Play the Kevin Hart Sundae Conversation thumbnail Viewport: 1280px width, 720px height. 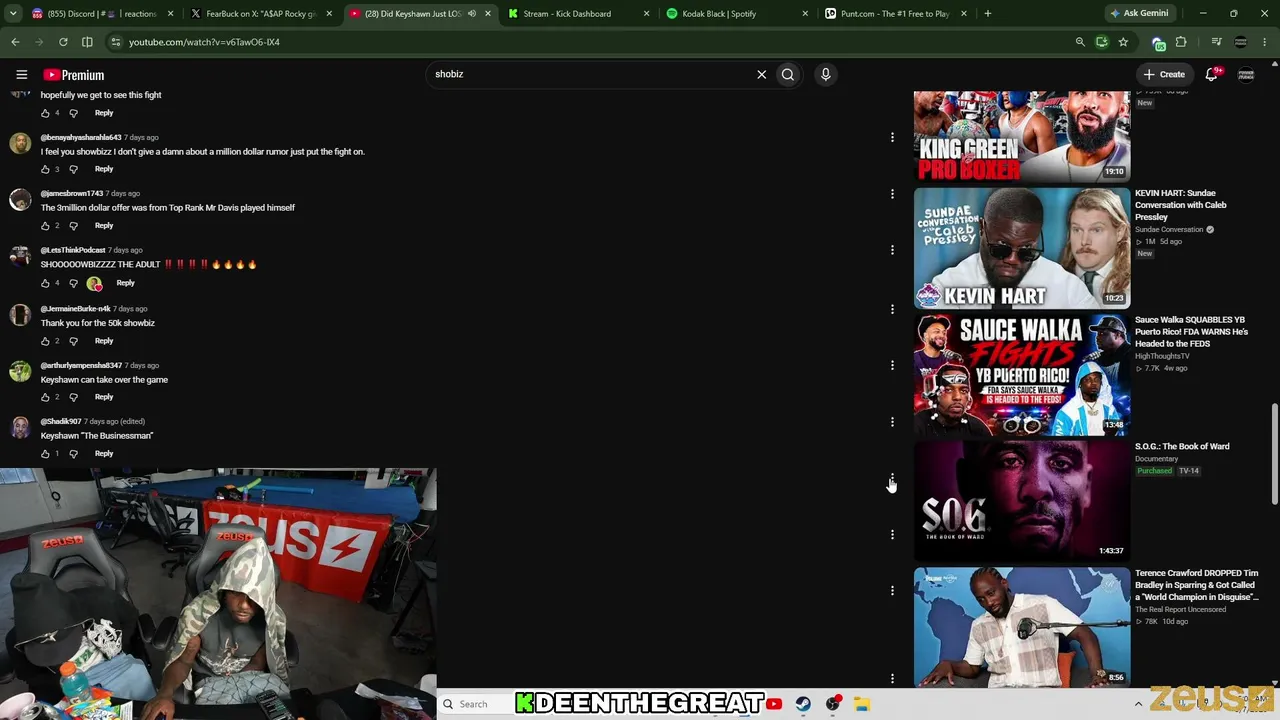point(1022,248)
